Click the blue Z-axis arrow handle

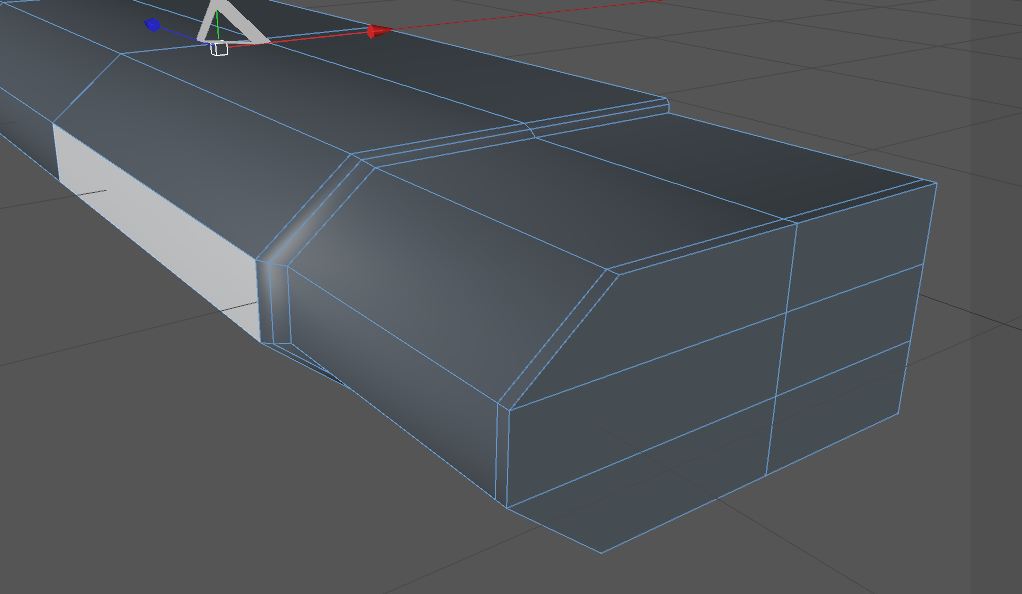point(153,25)
